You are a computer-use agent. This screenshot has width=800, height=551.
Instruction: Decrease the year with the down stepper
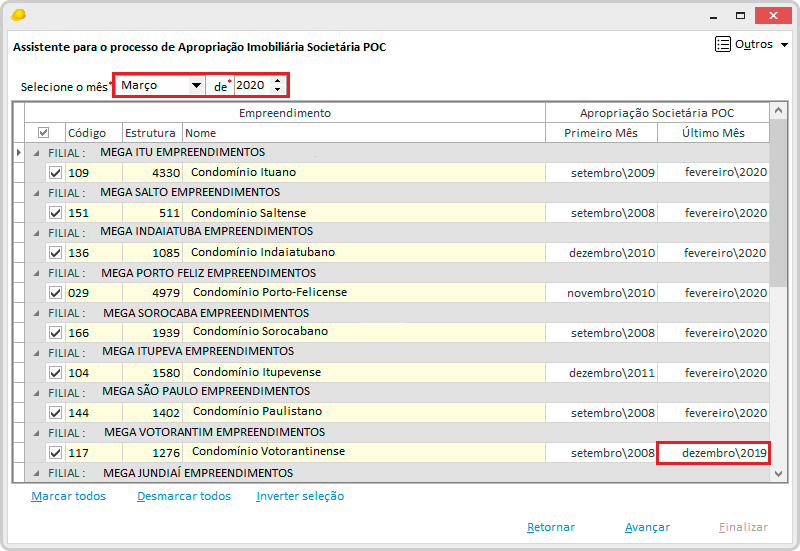tap(277, 90)
